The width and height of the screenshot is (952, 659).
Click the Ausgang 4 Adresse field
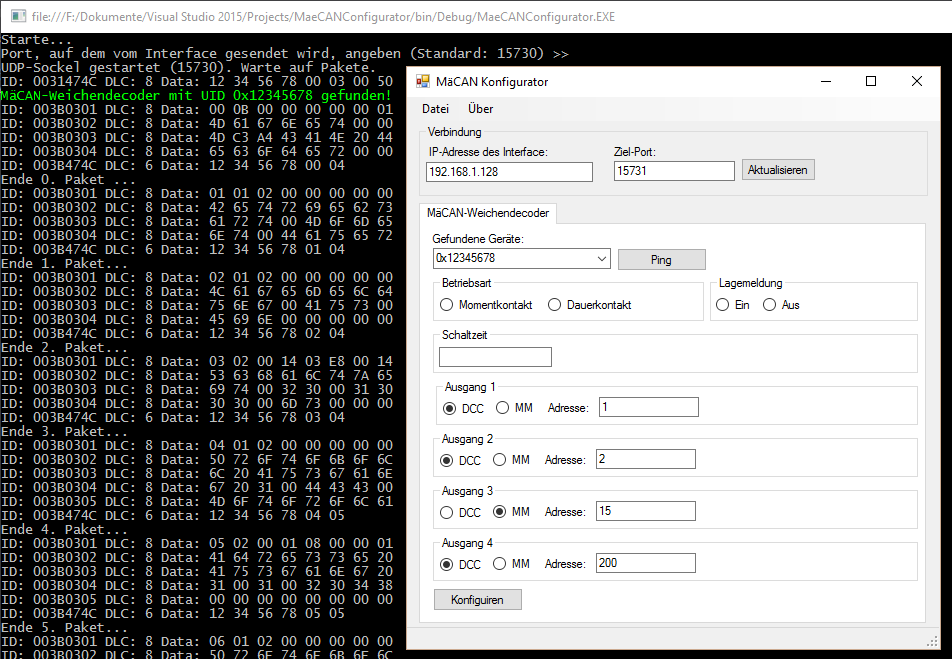(645, 563)
